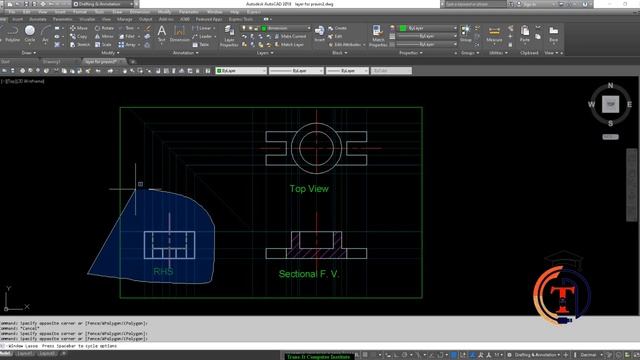Choose the Leader annotation tool

pos(202,36)
